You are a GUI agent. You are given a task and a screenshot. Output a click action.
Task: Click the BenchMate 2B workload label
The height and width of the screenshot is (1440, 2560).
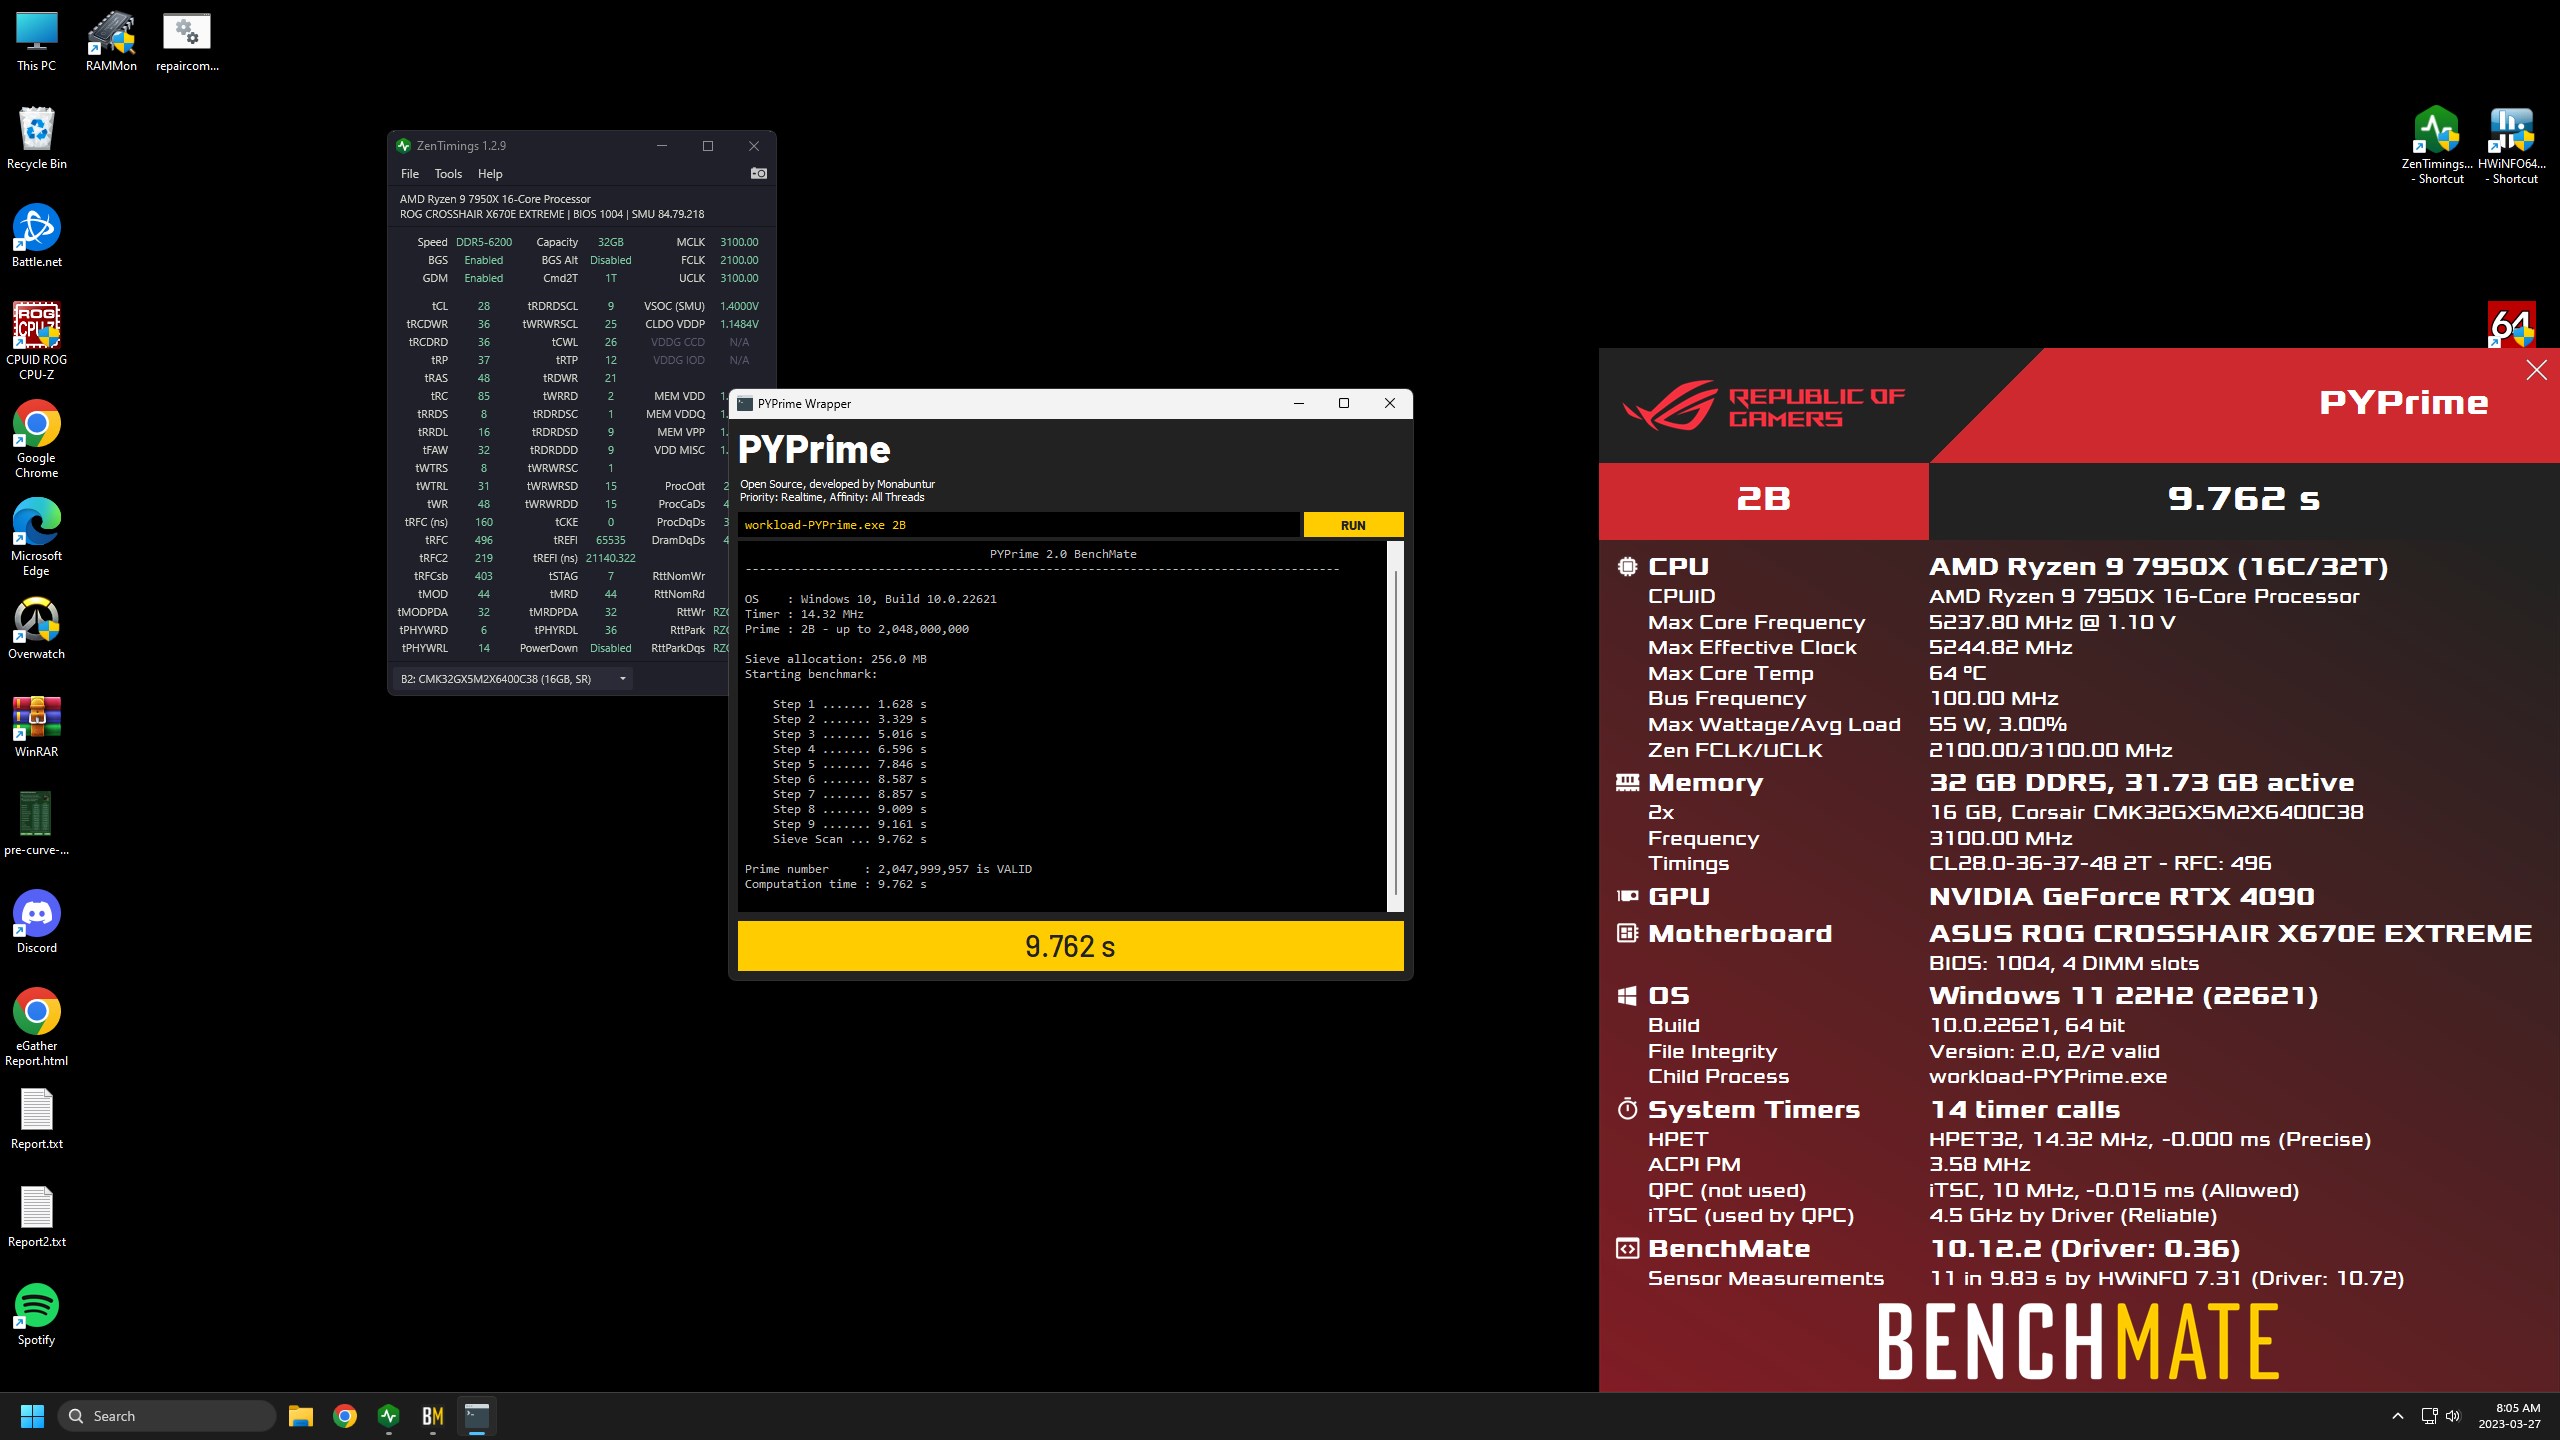tap(1763, 499)
